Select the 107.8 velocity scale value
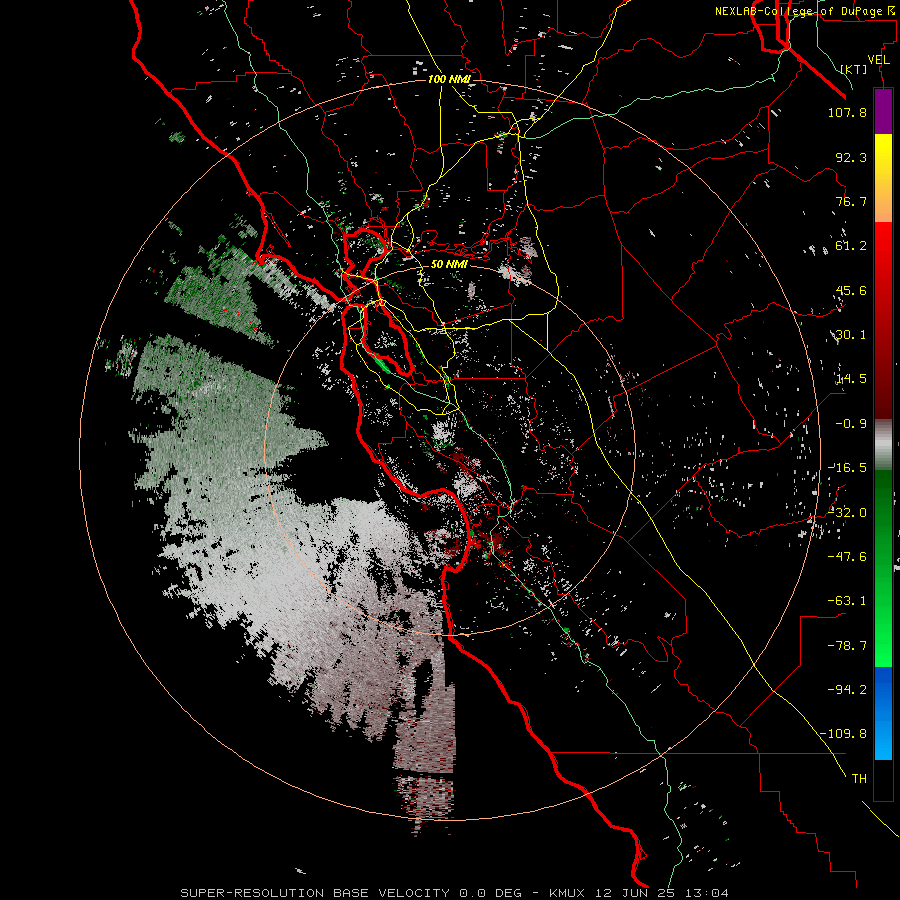 click(x=847, y=112)
